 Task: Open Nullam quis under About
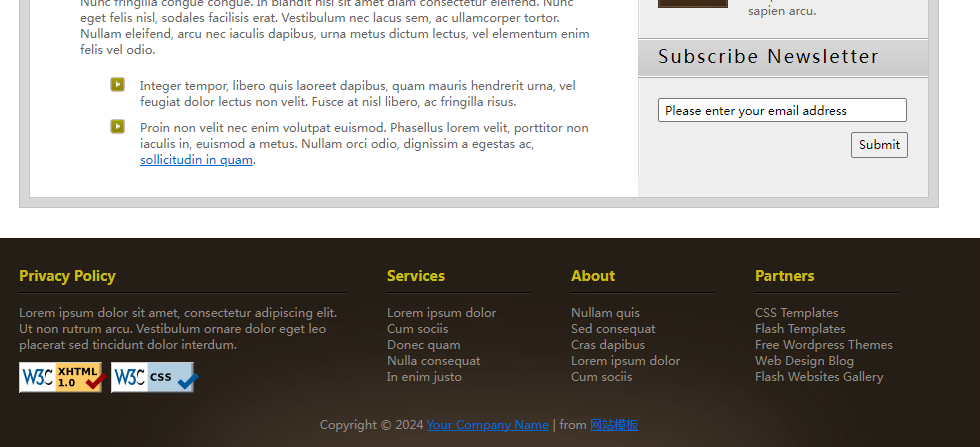[605, 313]
